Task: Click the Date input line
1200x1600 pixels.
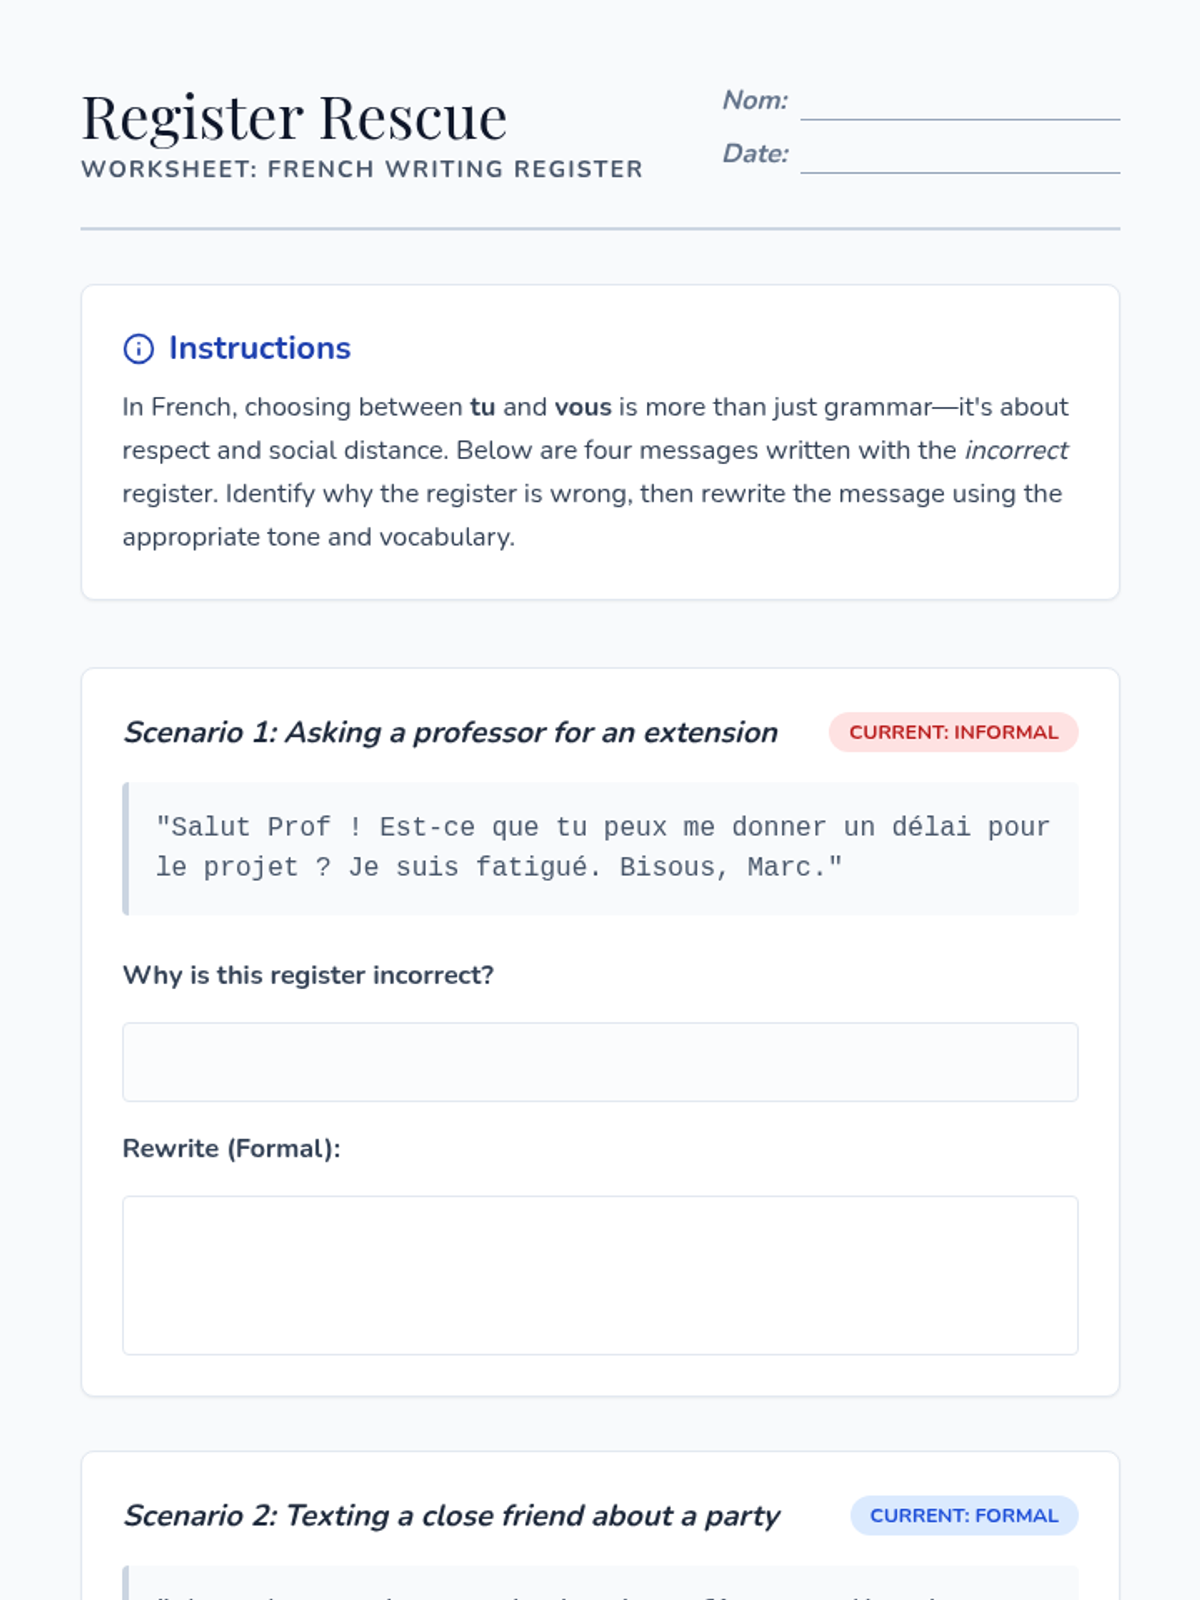Action: pos(959,159)
